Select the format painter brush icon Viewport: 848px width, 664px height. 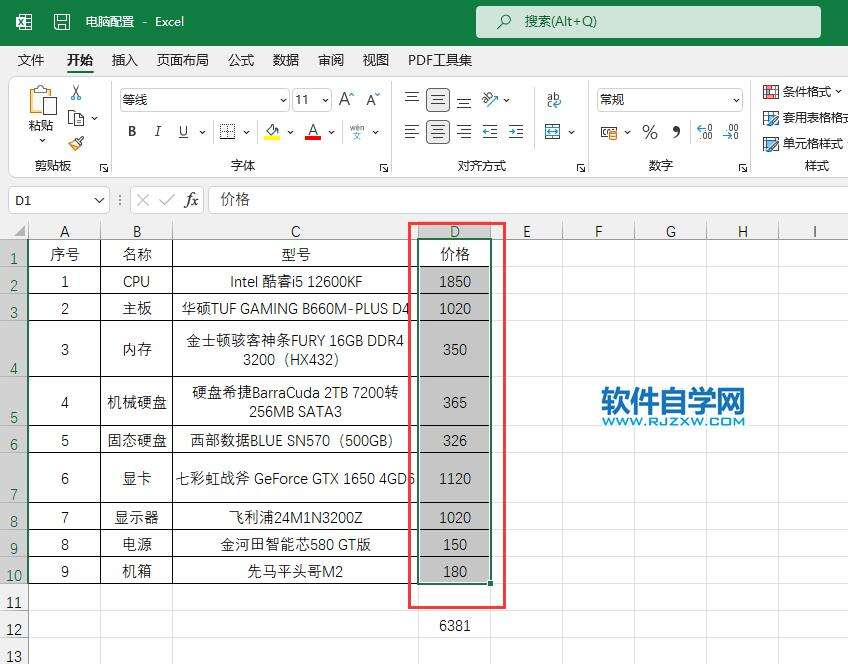(x=75, y=141)
